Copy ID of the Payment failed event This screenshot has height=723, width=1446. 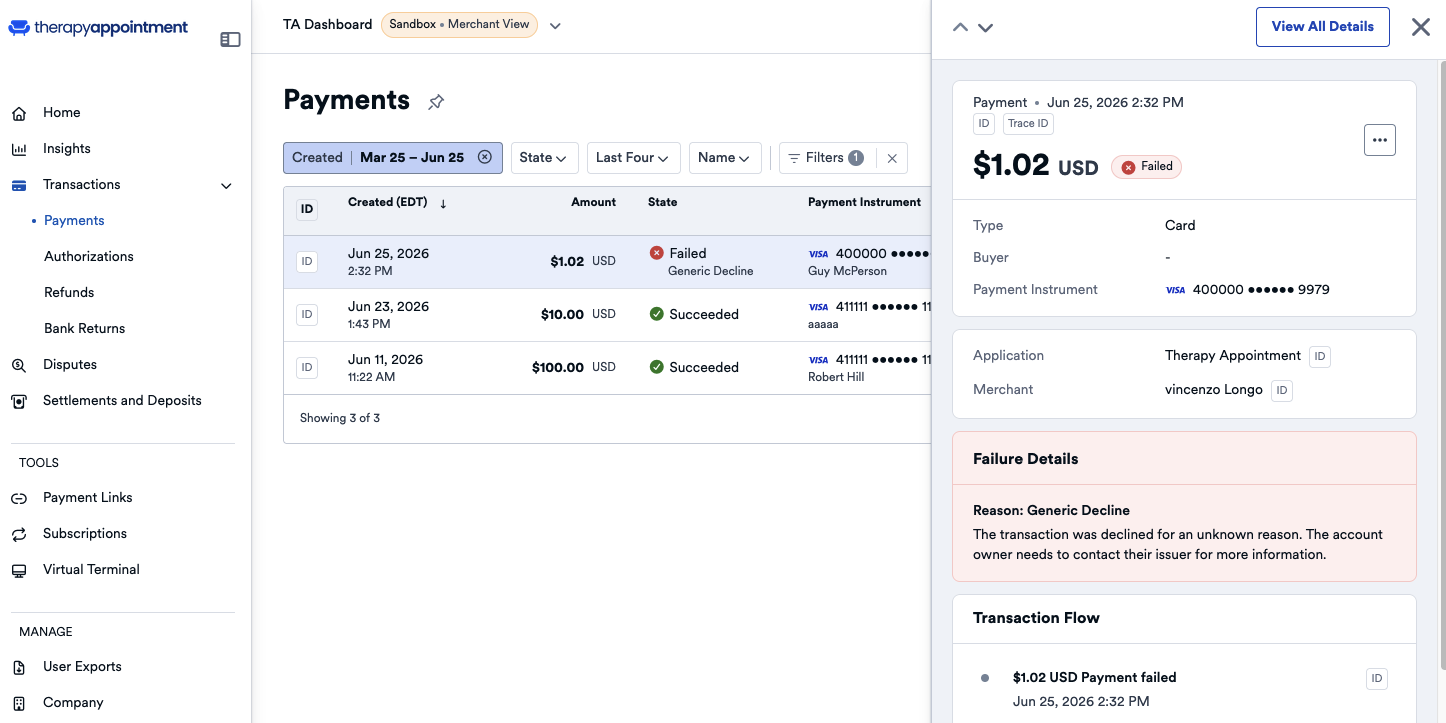1377,679
